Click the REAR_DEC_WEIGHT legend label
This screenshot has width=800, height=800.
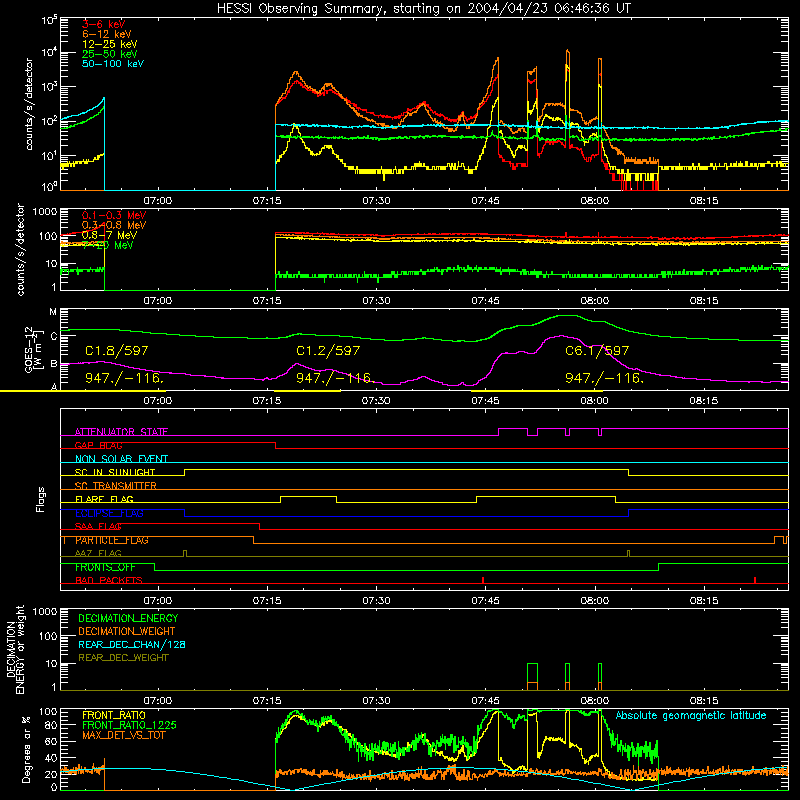(123, 658)
